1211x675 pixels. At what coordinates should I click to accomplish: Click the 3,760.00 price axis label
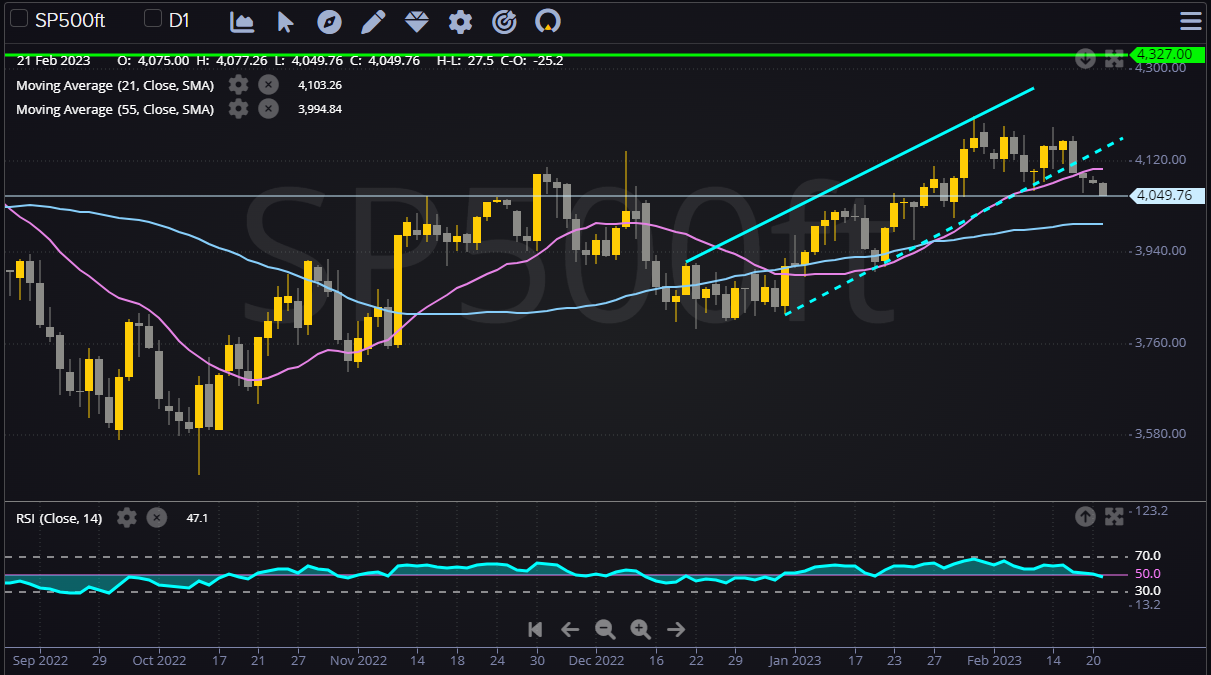1160,343
